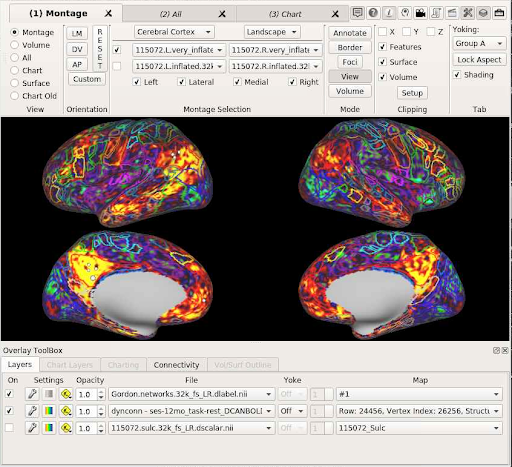The image size is (512, 467).
Task: Select the (1) Montage tab
Action: coord(58,13)
